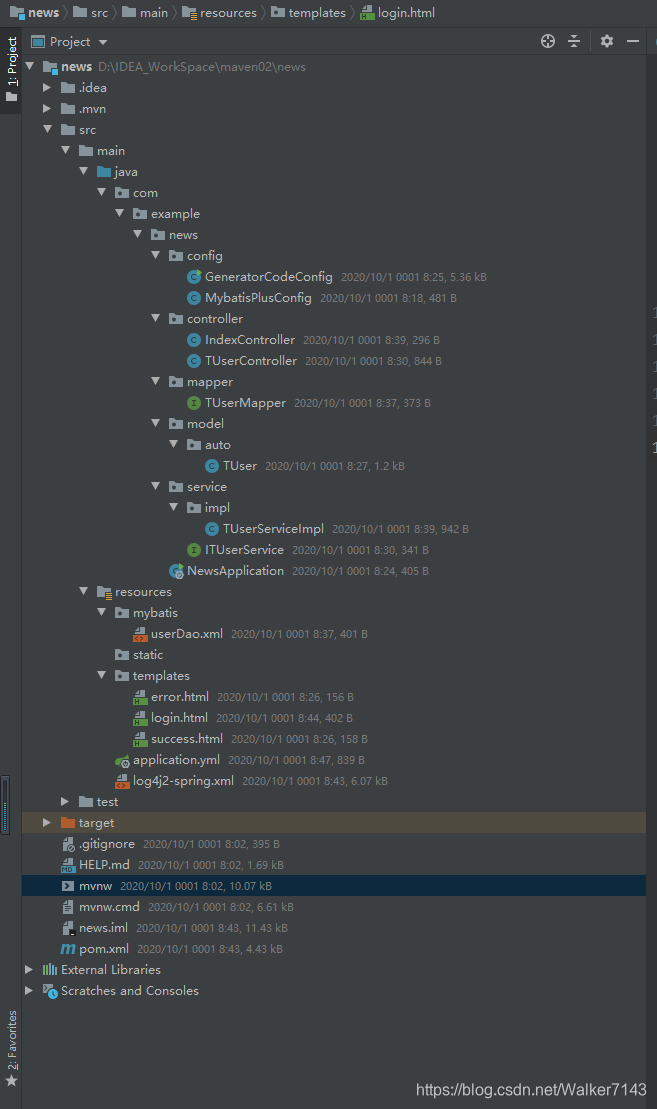Screen dimensions: 657x1109
Task: Select the .gitignore file icon
Action: (x=68, y=844)
